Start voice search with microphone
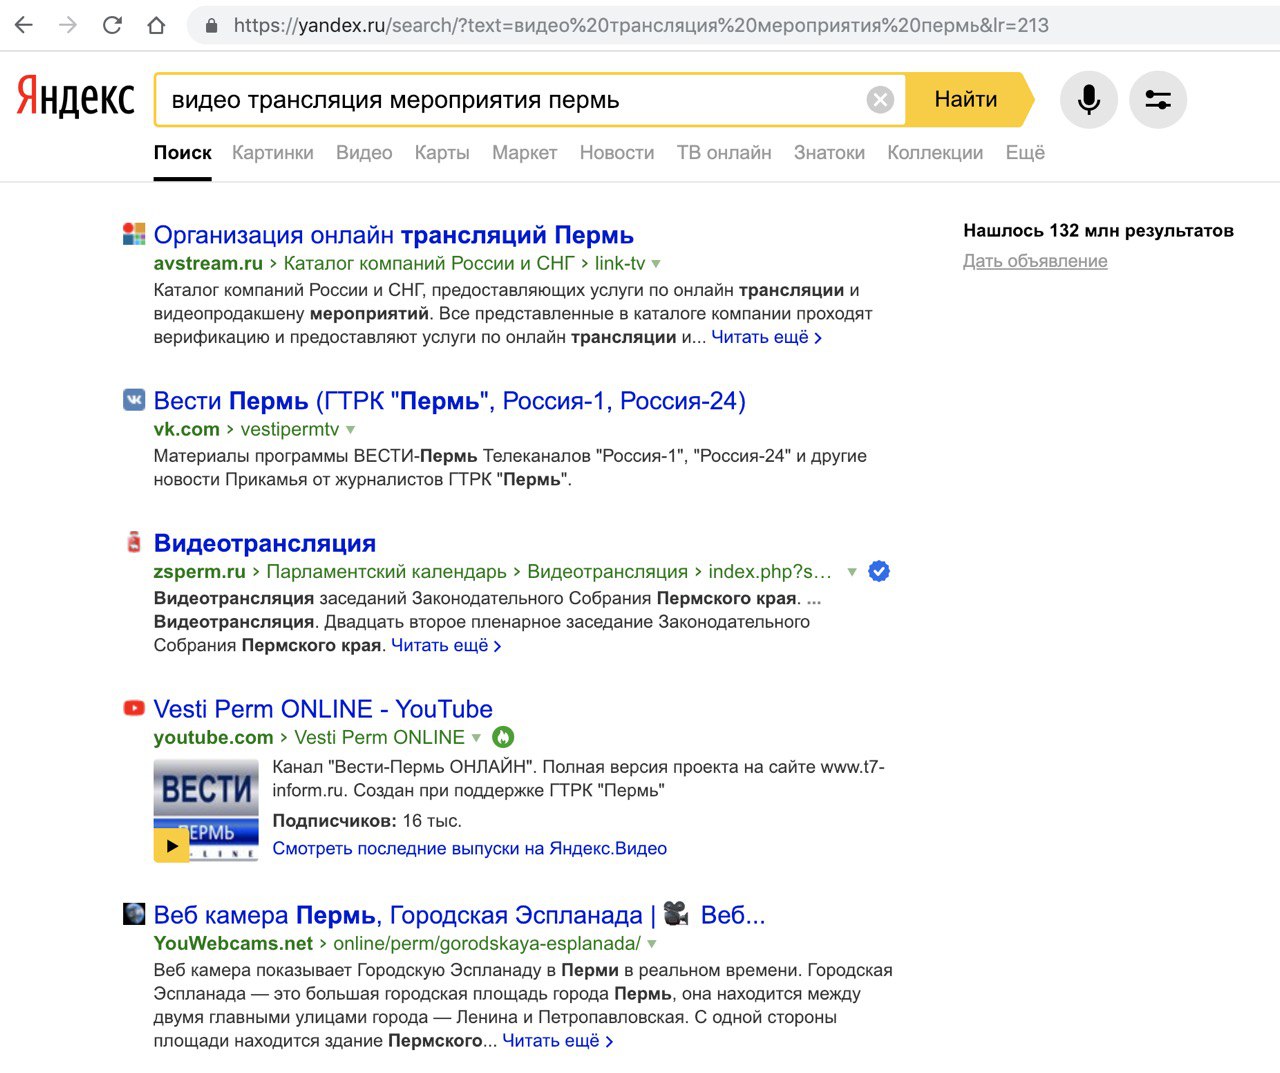The width and height of the screenshot is (1280, 1073). pos(1089,99)
